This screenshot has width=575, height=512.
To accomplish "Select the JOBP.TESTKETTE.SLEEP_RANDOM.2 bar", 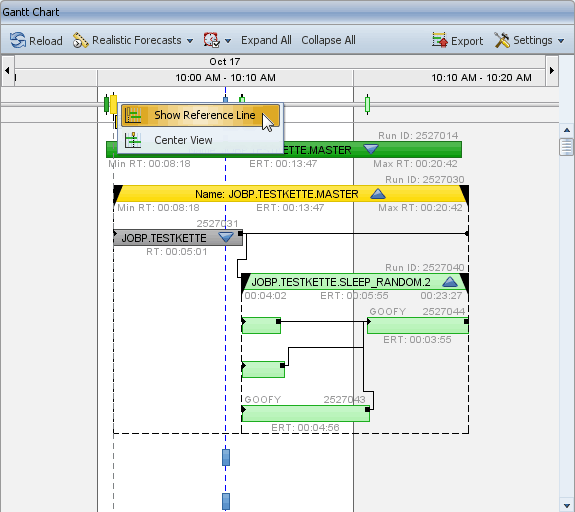I will (355, 282).
